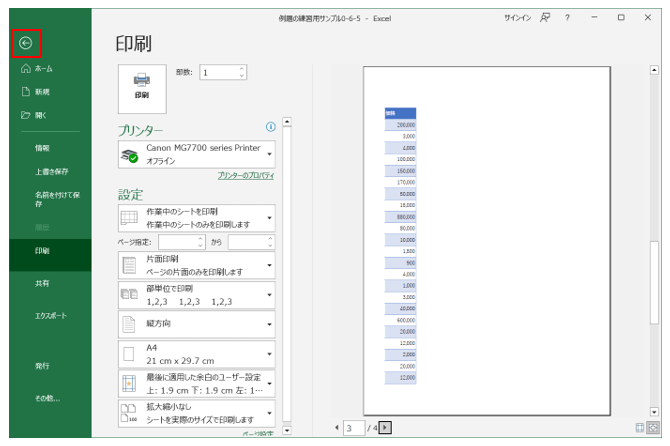Click the help question mark icon
This screenshot has width=670, height=446.
pos(567,17)
